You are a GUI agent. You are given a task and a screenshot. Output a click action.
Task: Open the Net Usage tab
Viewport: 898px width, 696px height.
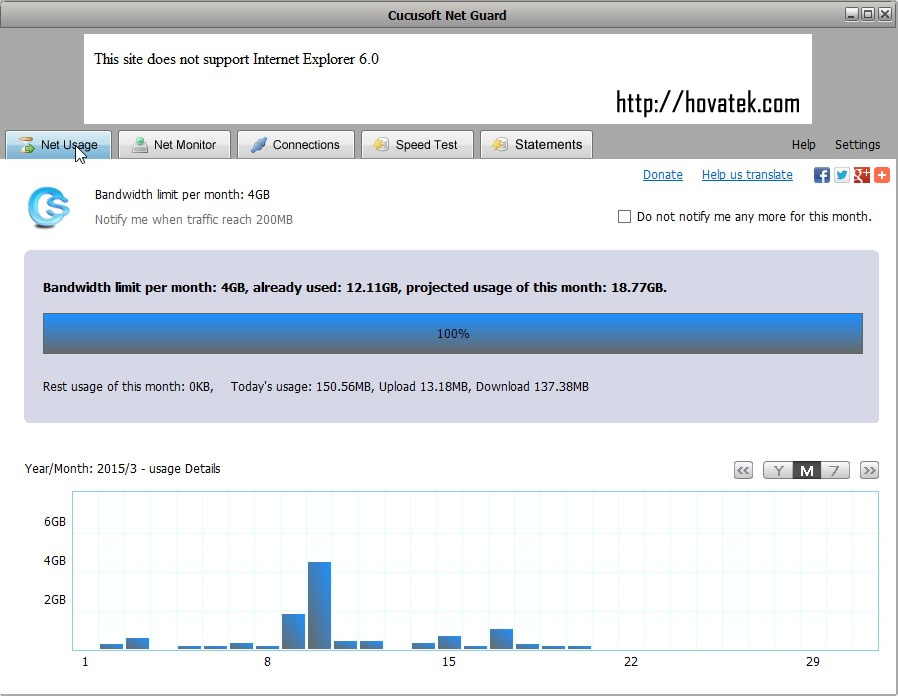pyautogui.click(x=58, y=145)
